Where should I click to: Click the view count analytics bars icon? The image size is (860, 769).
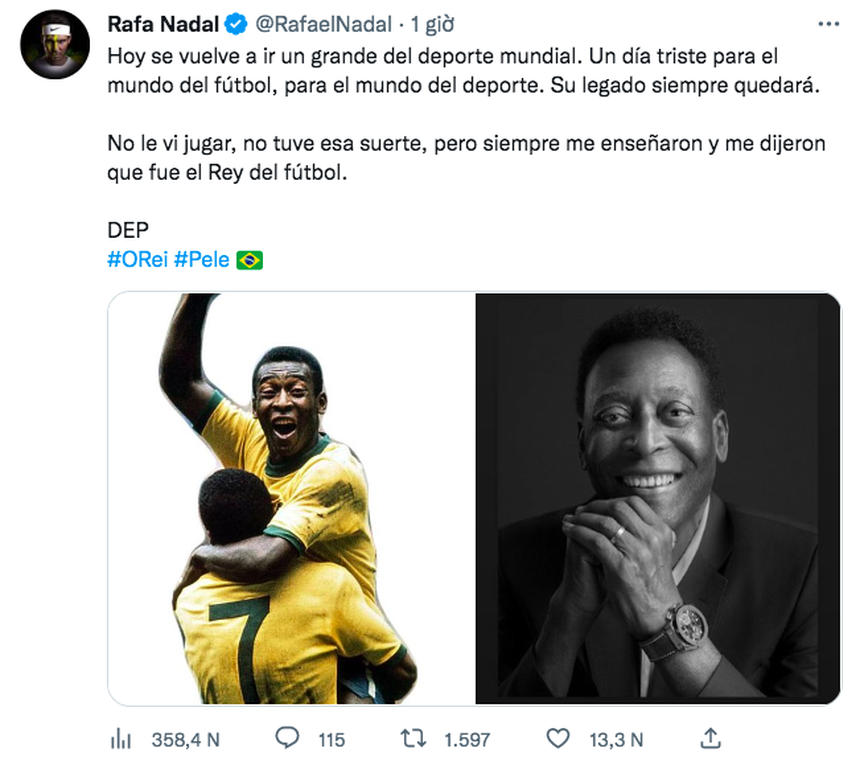[120, 737]
